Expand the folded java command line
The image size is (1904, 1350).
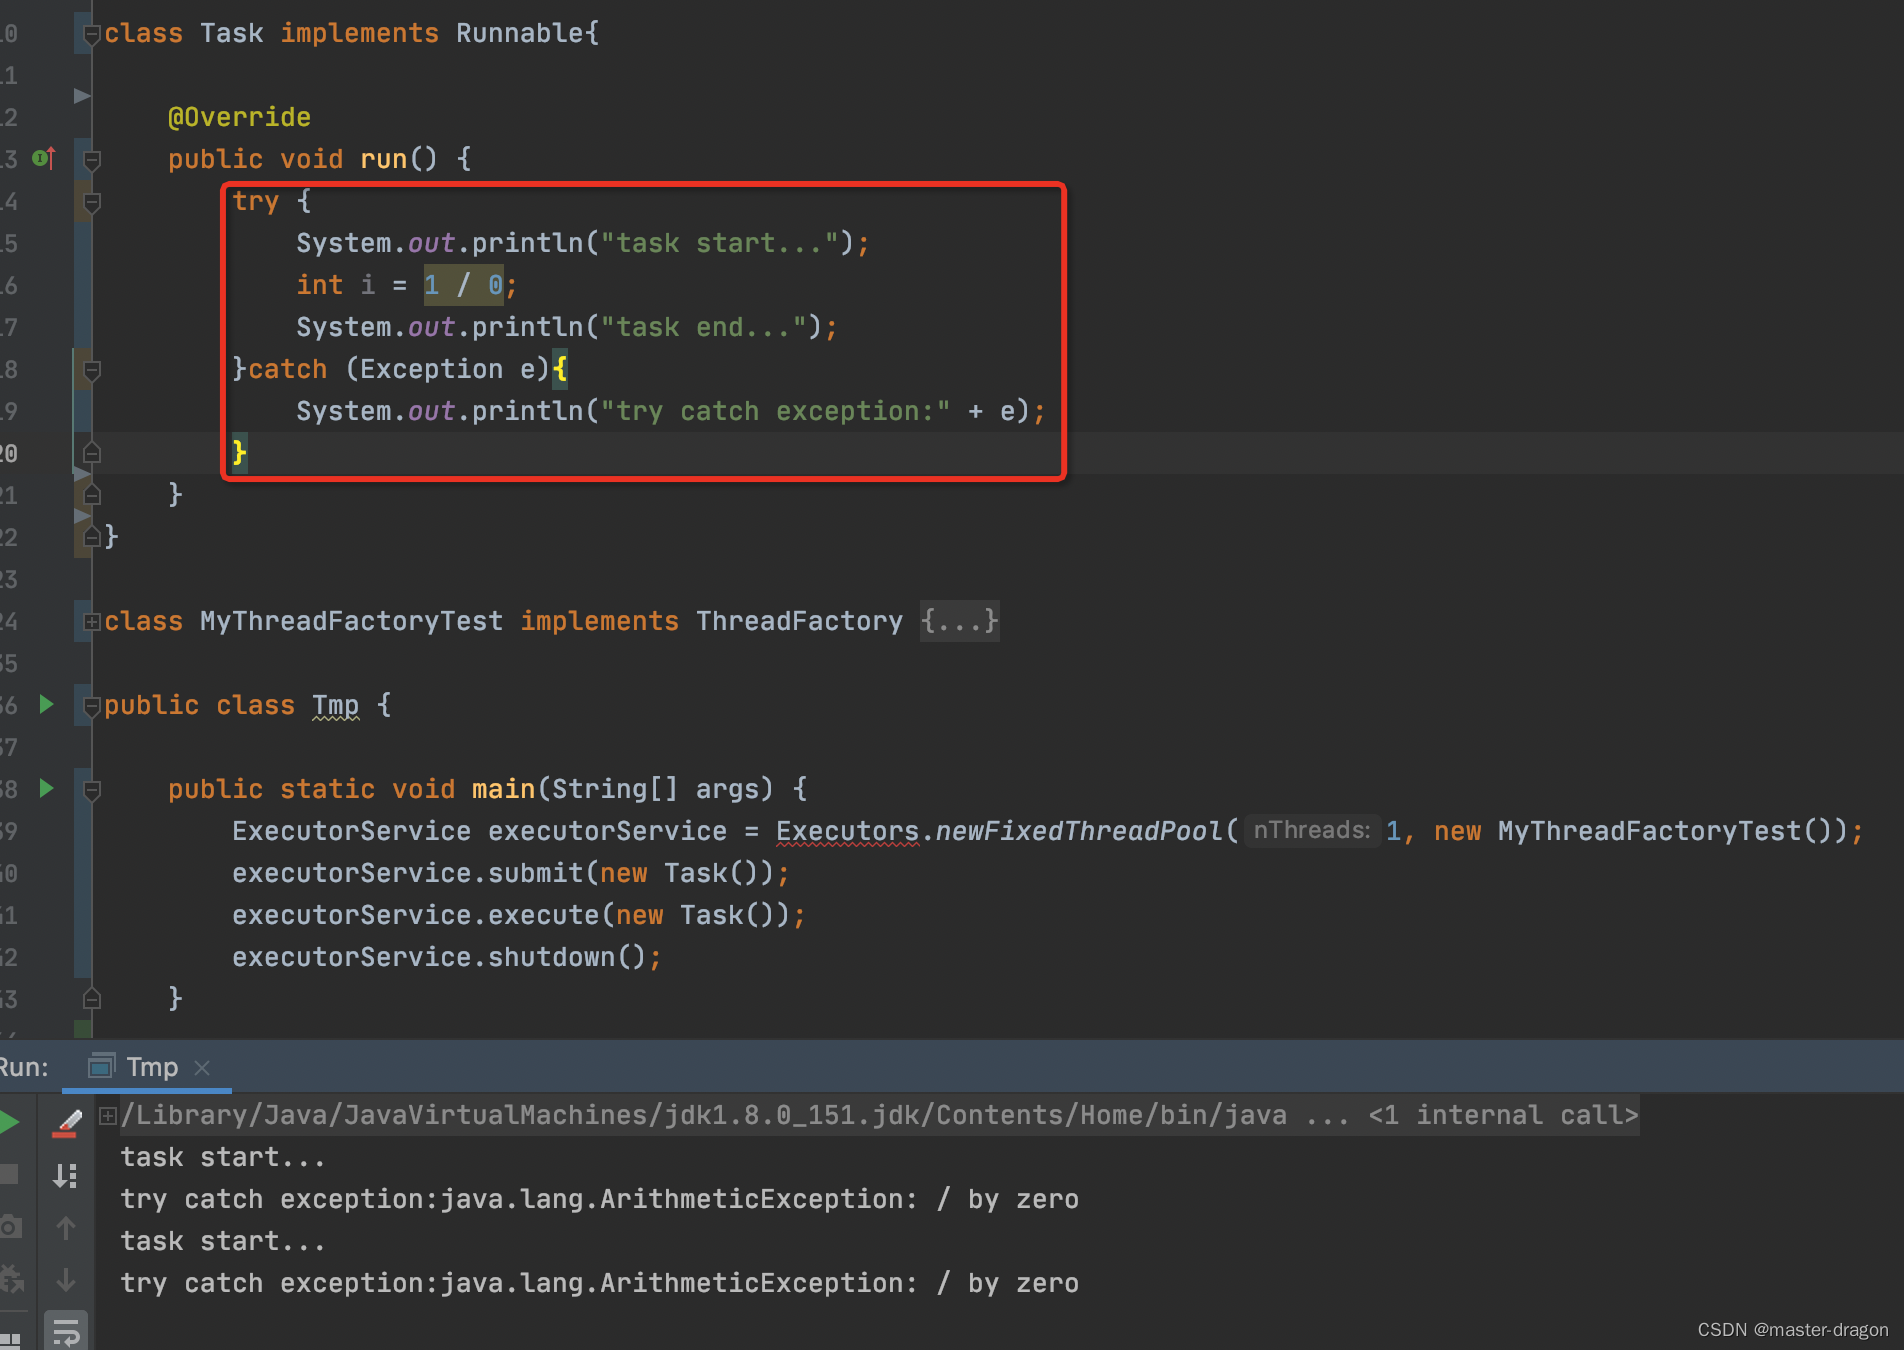pos(108,1115)
